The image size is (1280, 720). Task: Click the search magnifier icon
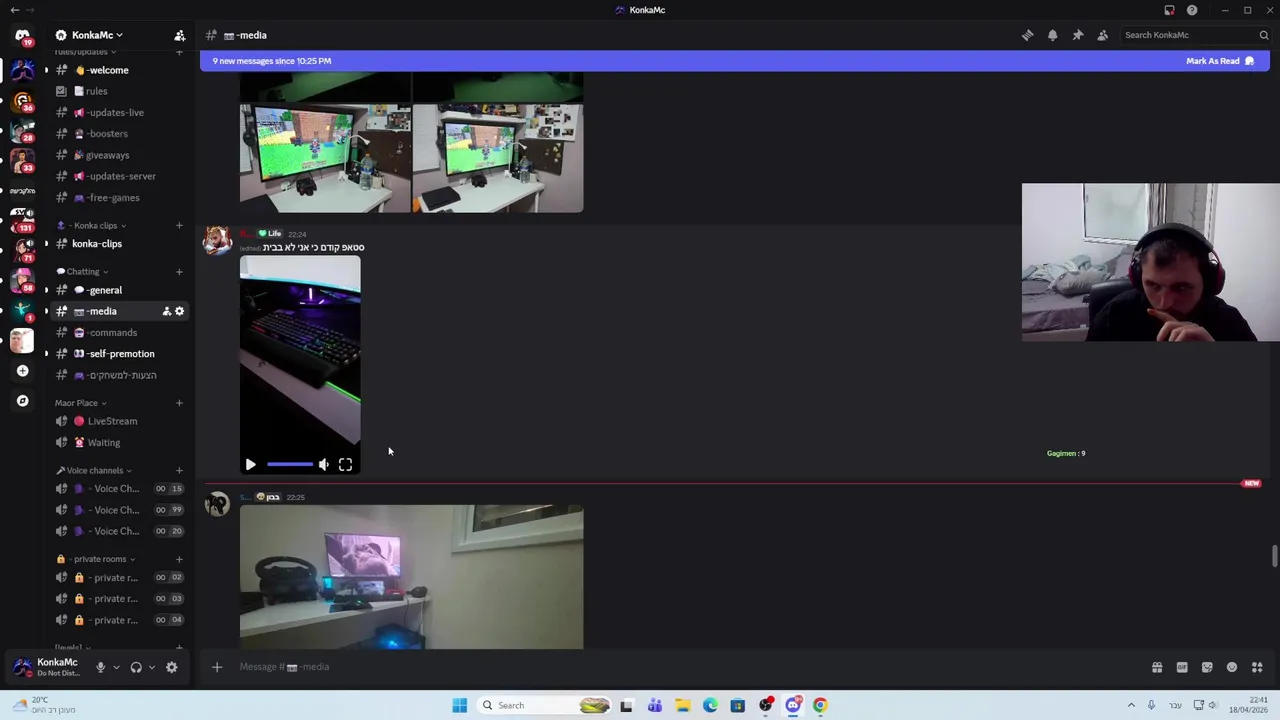1264,35
